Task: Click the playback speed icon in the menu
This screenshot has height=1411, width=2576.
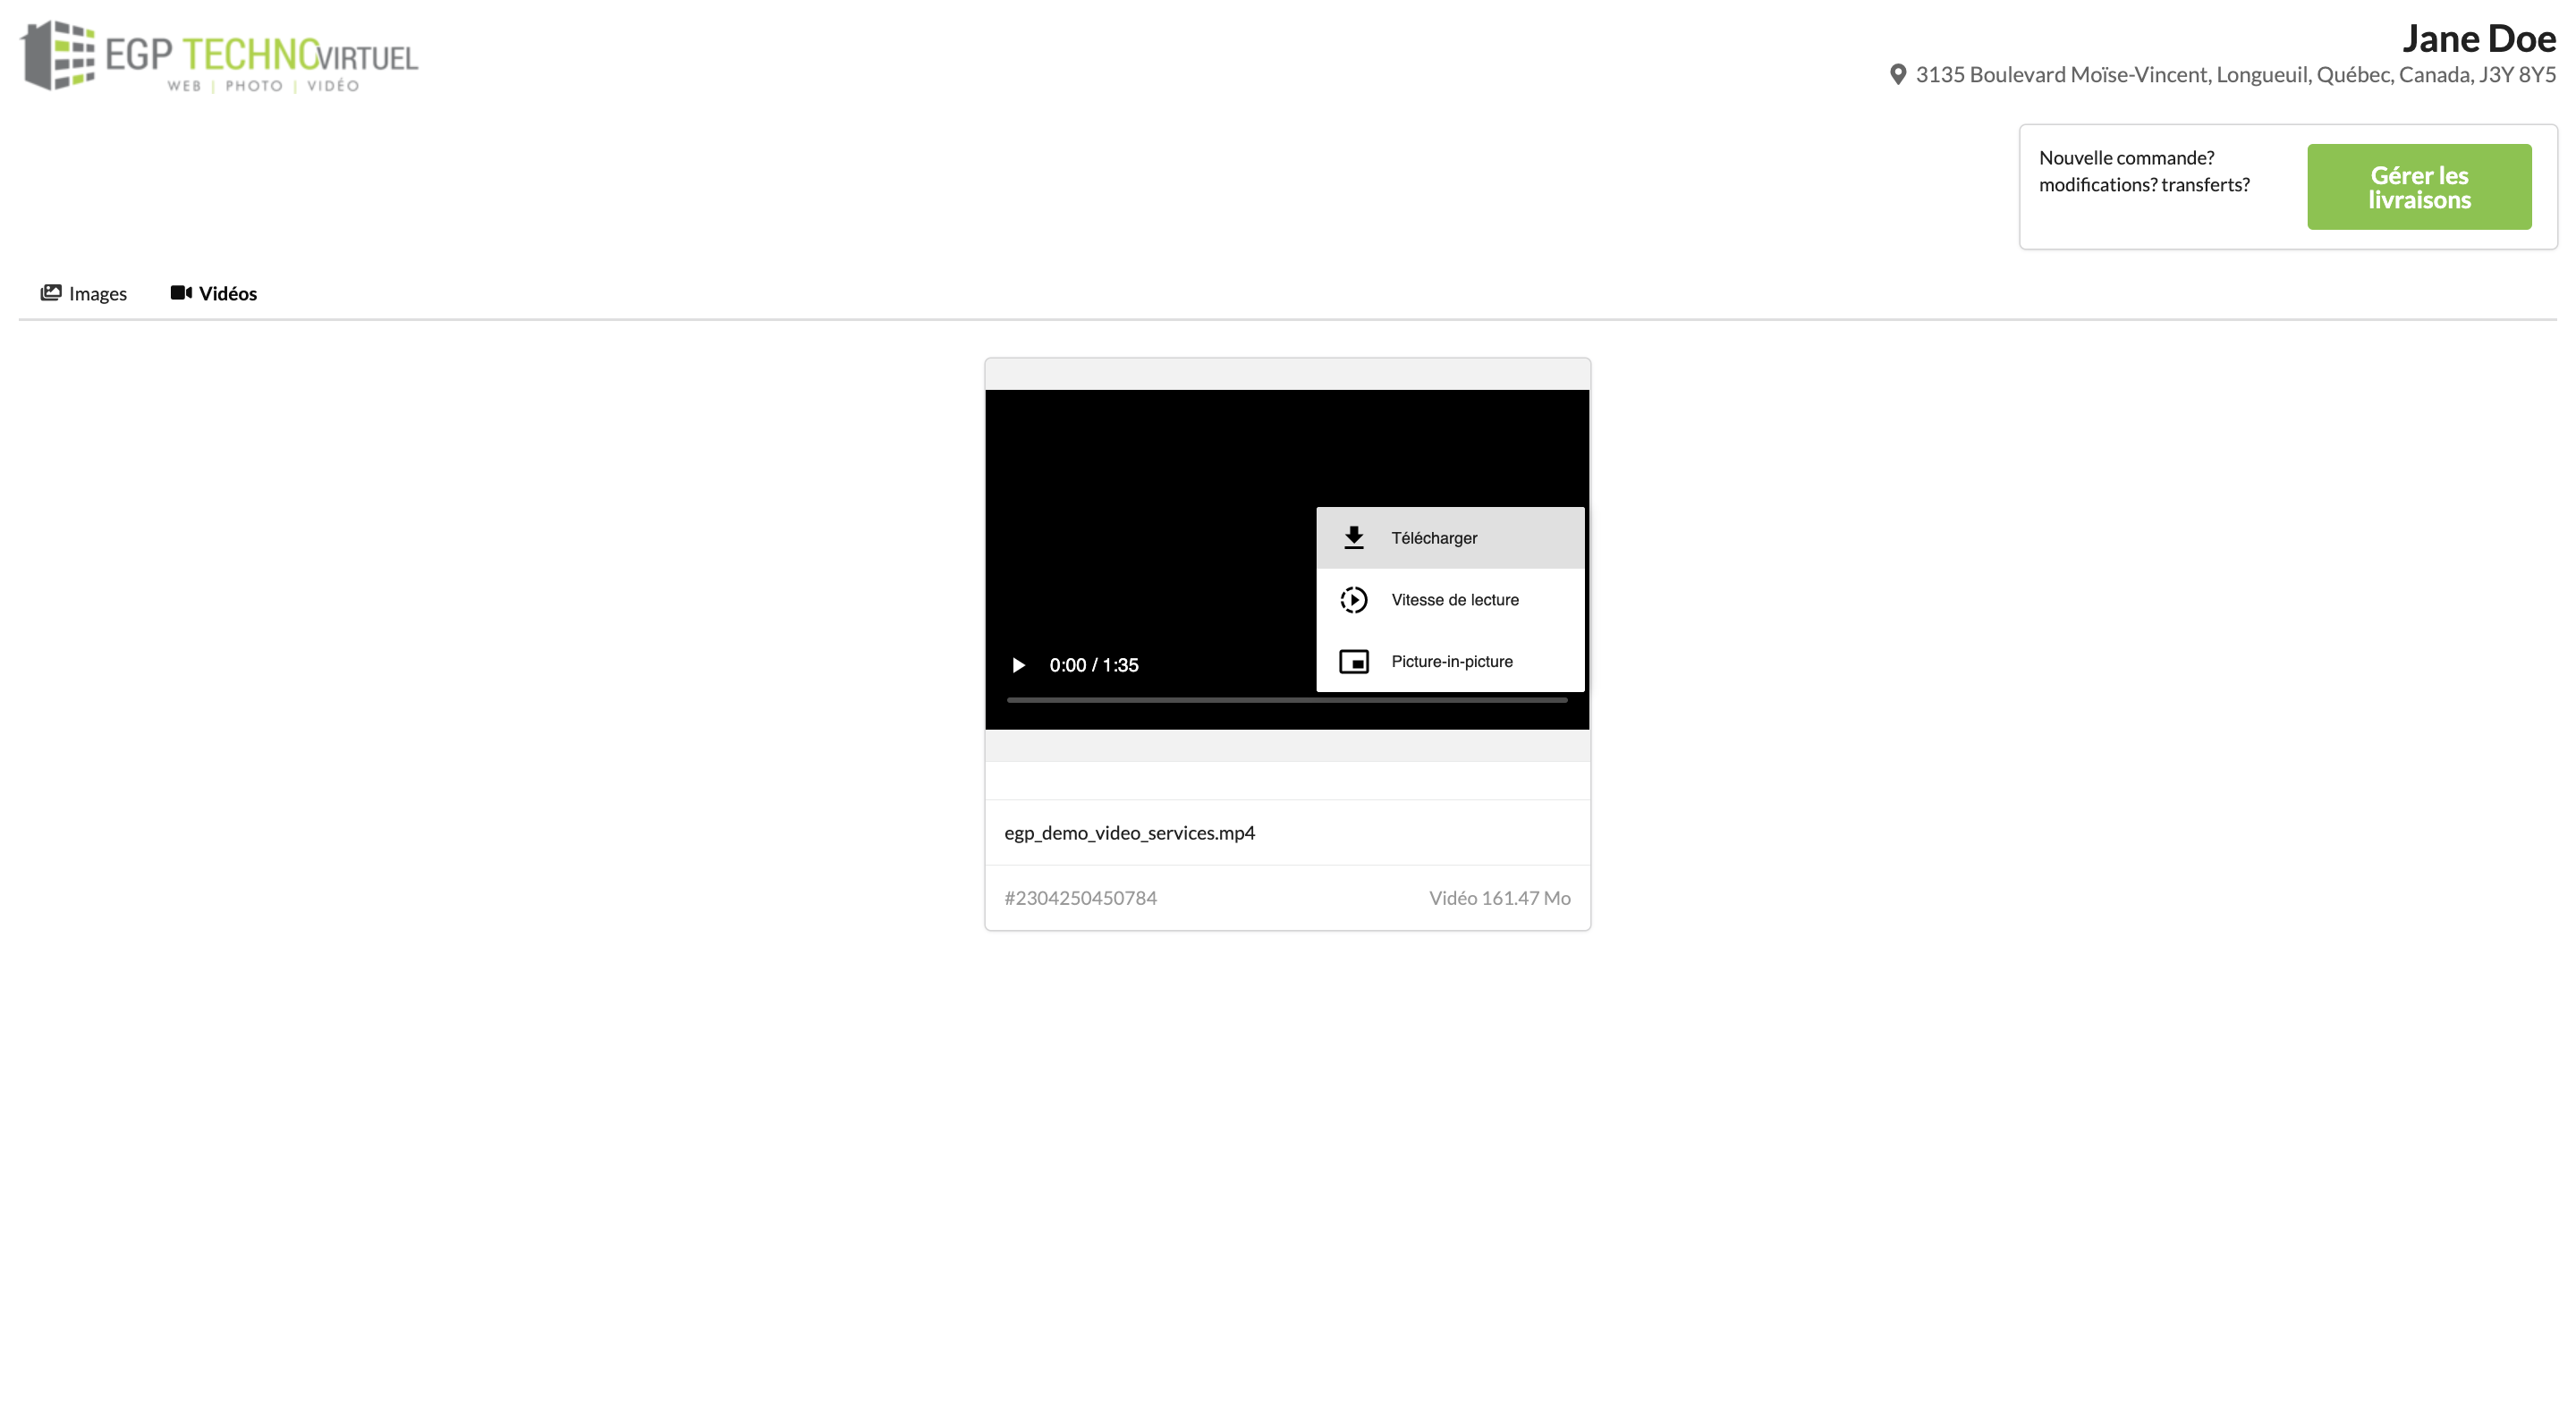Action: point(1355,599)
